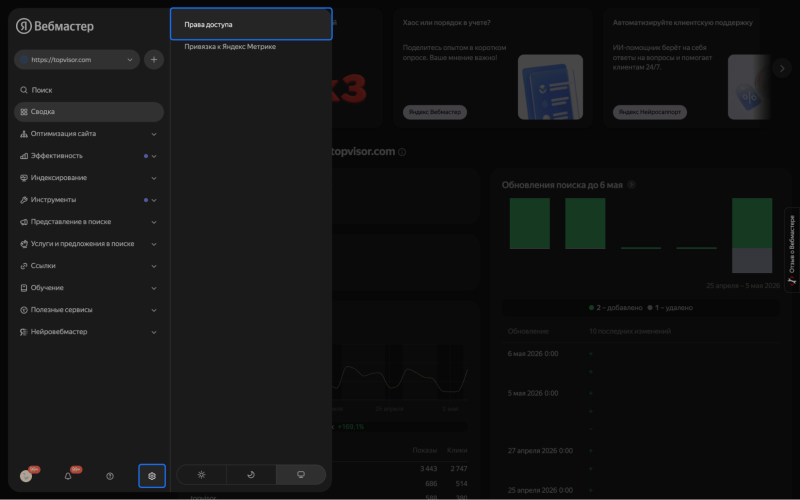Image resolution: width=800 pixels, height=500 pixels.
Task: Click the Яндекс Вебмастер logo
Action: coord(55,26)
